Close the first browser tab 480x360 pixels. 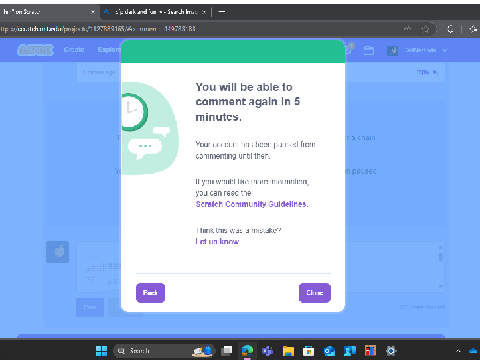tap(93, 12)
